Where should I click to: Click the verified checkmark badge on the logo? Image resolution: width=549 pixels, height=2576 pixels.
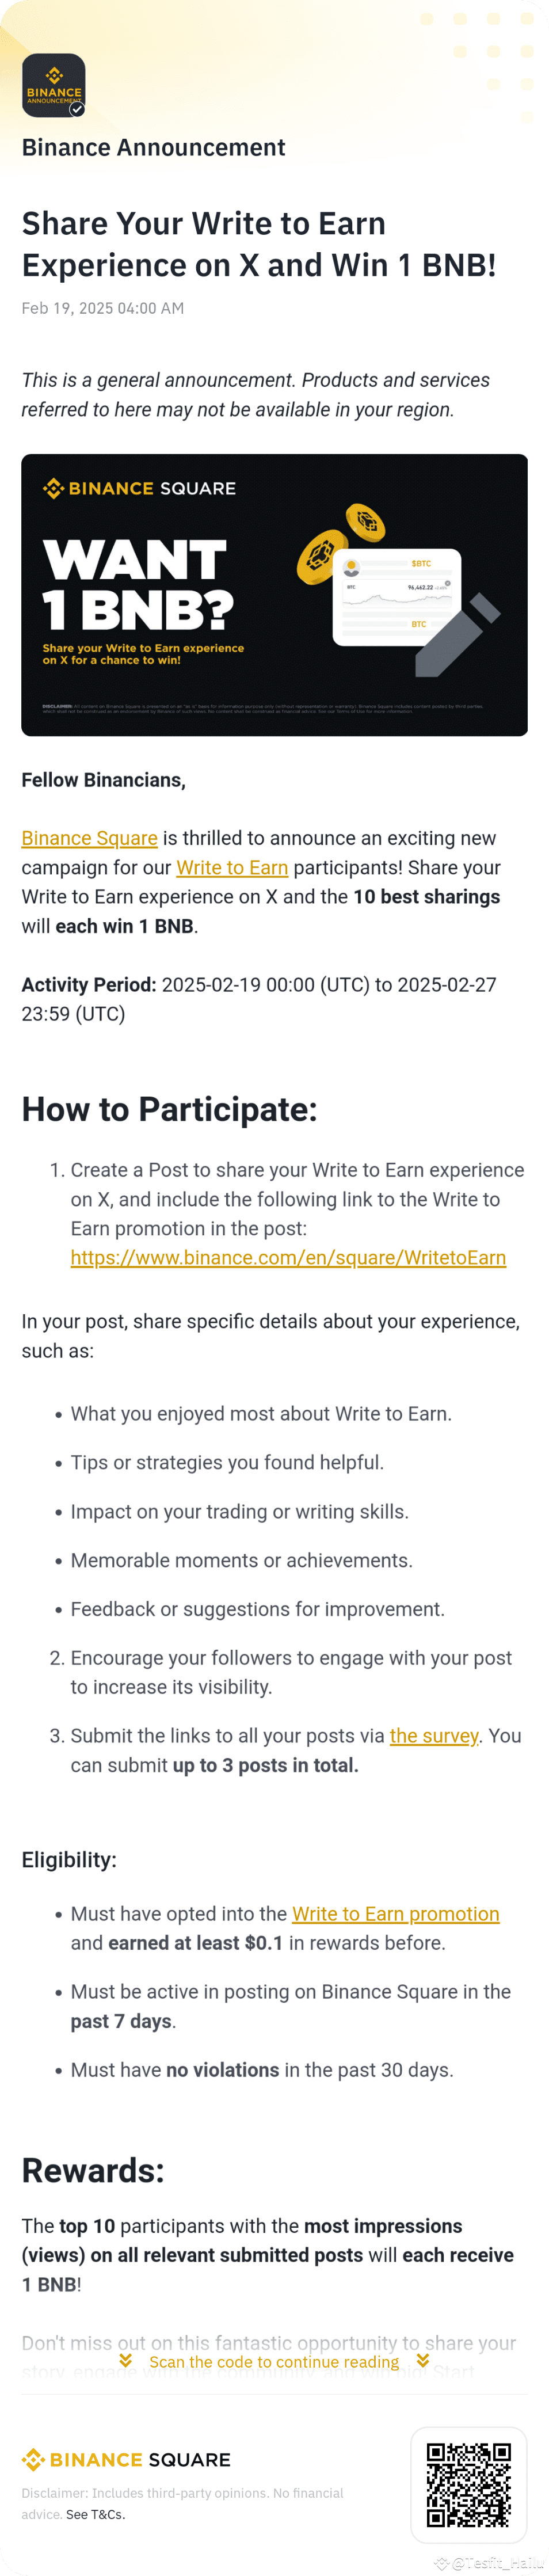(76, 110)
